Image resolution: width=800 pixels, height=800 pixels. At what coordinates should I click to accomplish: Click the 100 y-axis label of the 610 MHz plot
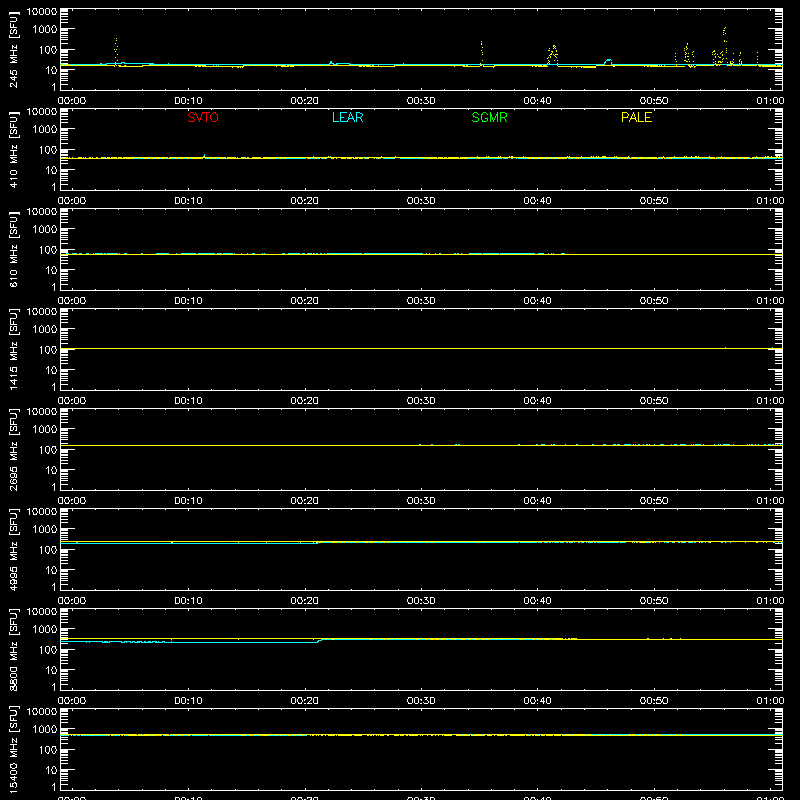point(48,249)
